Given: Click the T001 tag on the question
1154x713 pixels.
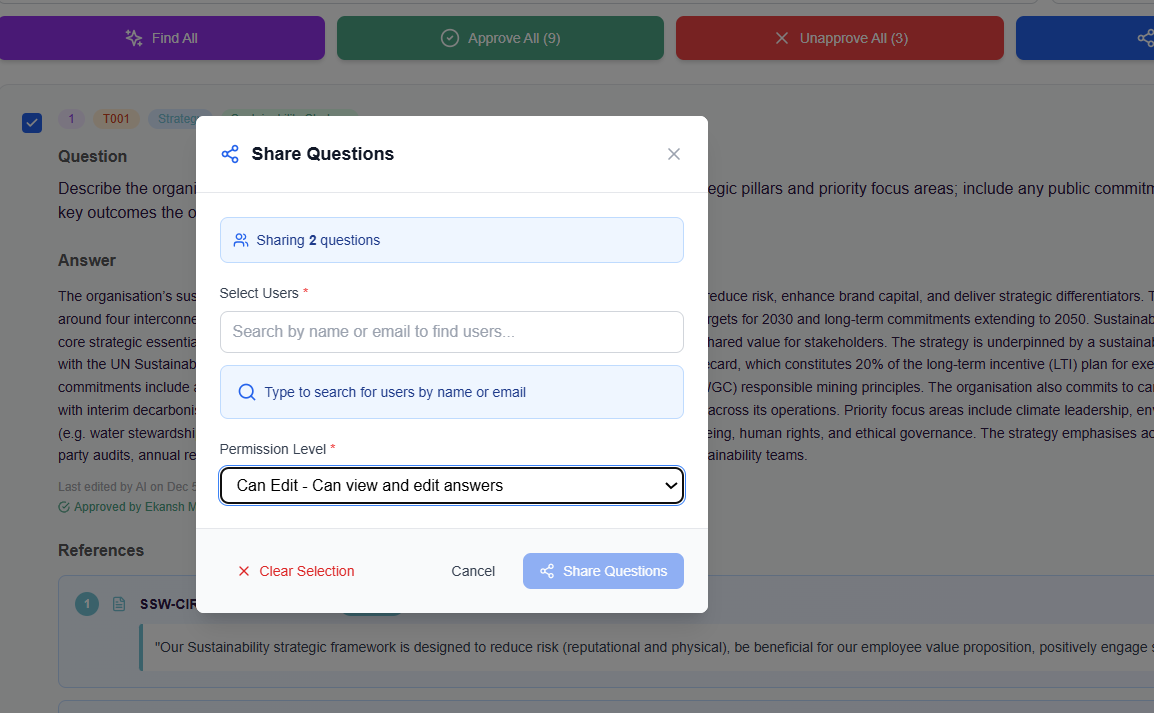Looking at the screenshot, I should coord(117,120).
